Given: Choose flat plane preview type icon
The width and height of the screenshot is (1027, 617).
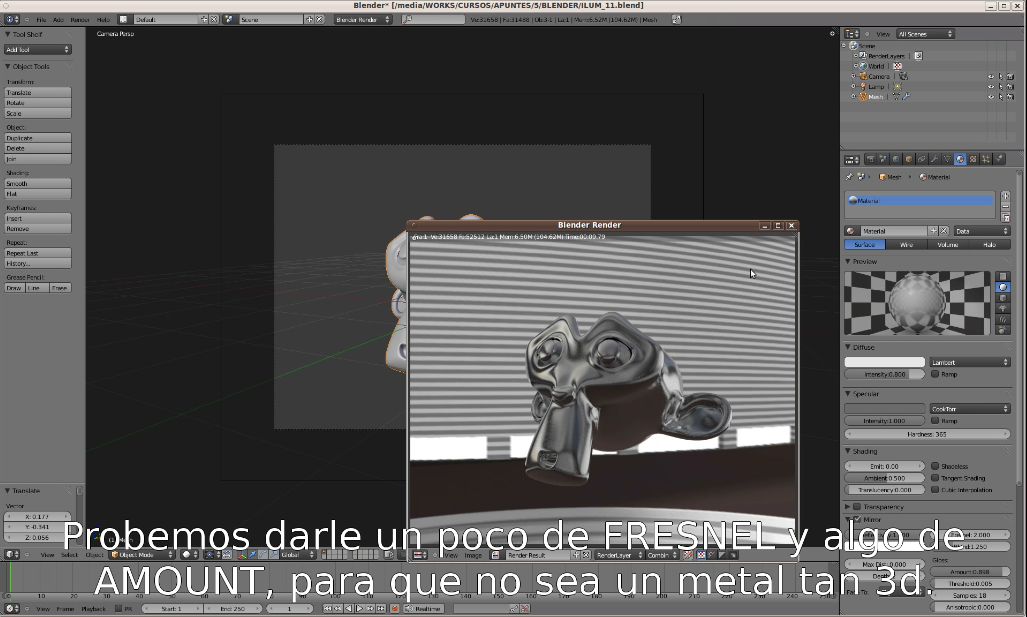Looking at the screenshot, I should 1003,276.
